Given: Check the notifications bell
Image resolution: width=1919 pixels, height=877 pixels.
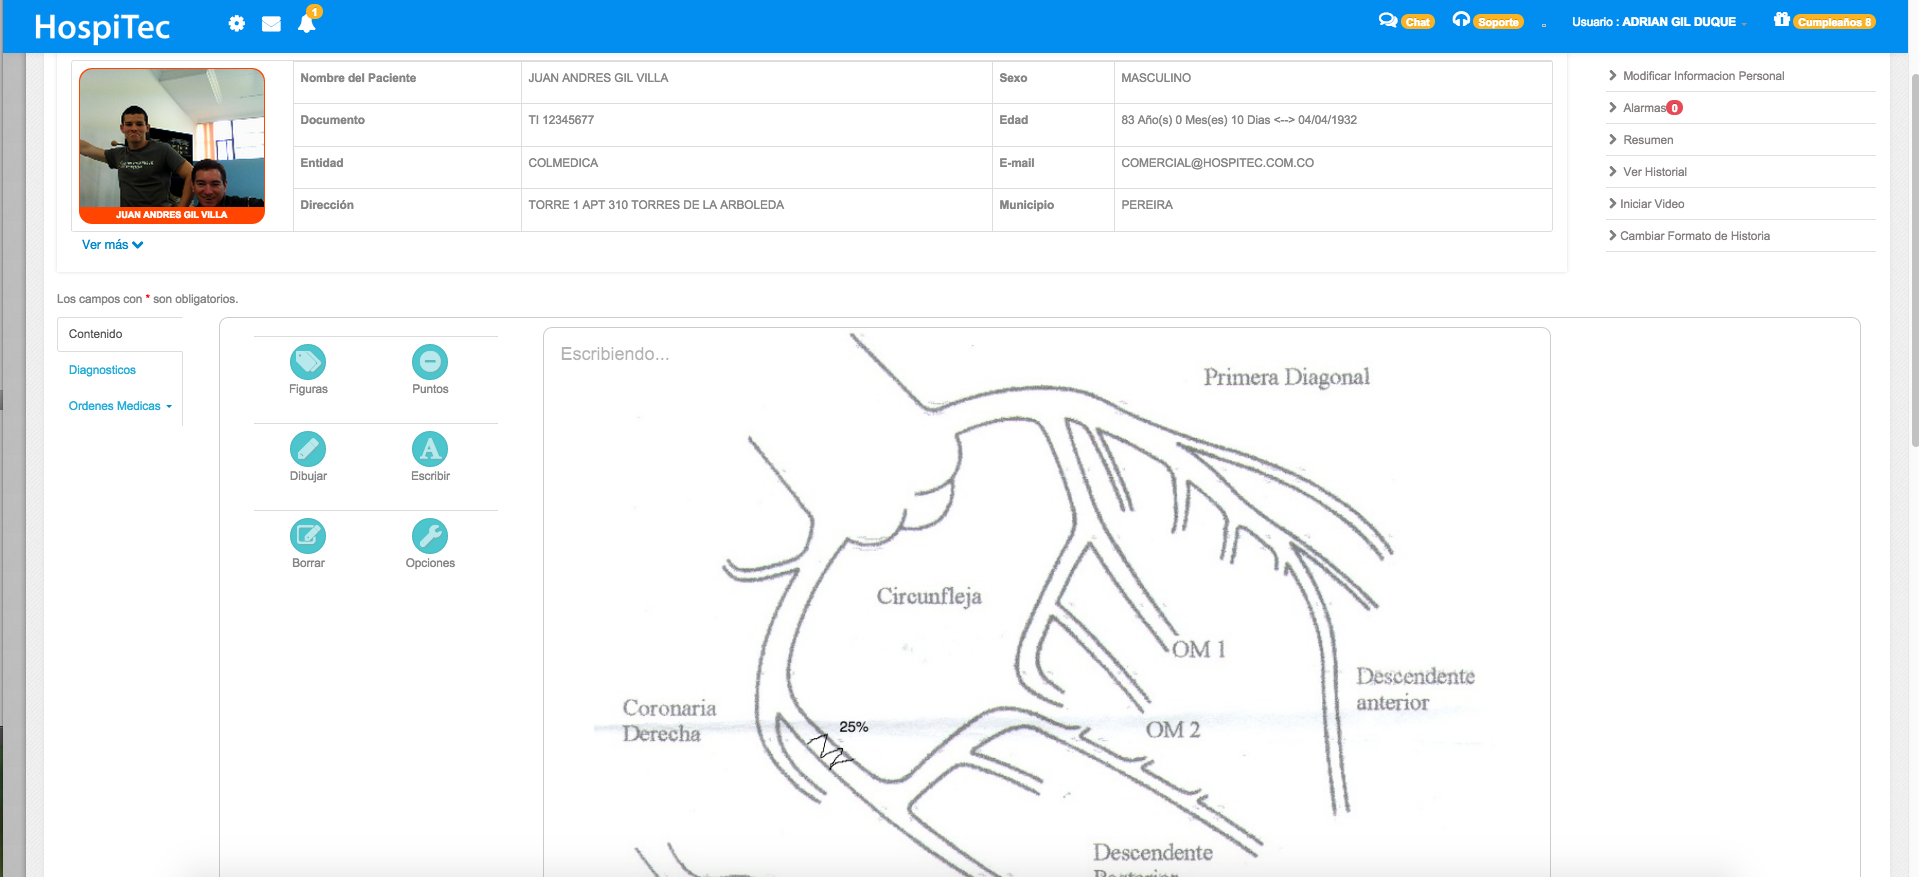Looking at the screenshot, I should pos(307,23).
